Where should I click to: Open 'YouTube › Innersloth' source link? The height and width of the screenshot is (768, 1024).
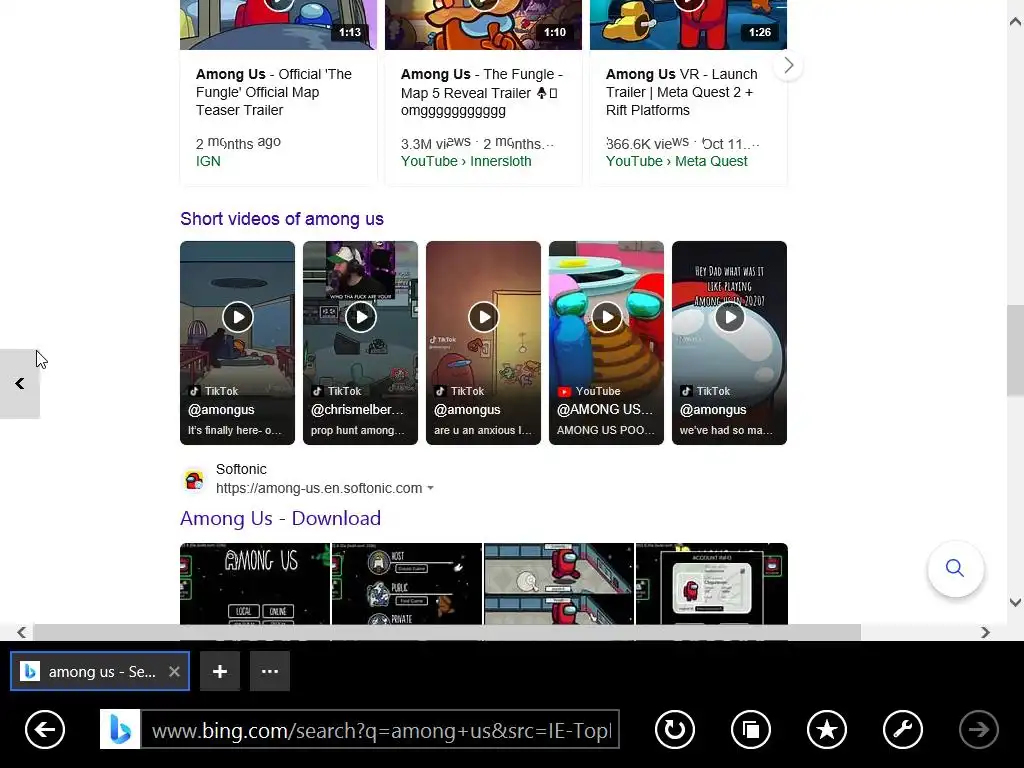(x=466, y=161)
